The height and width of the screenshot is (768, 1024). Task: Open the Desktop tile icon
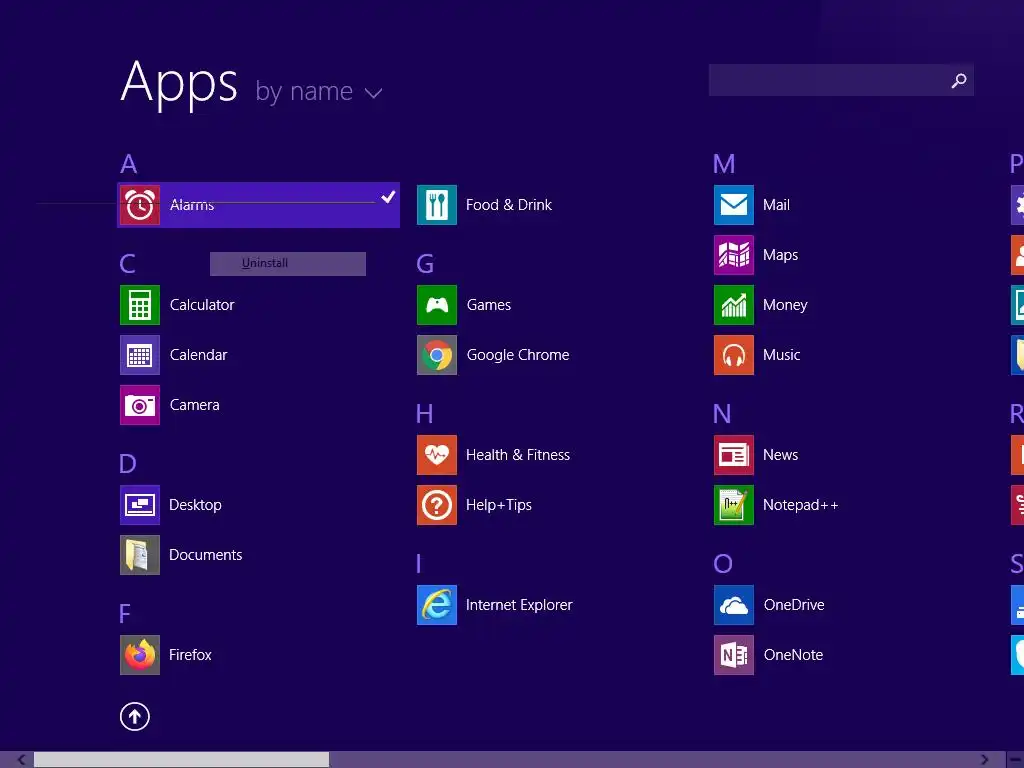140,505
